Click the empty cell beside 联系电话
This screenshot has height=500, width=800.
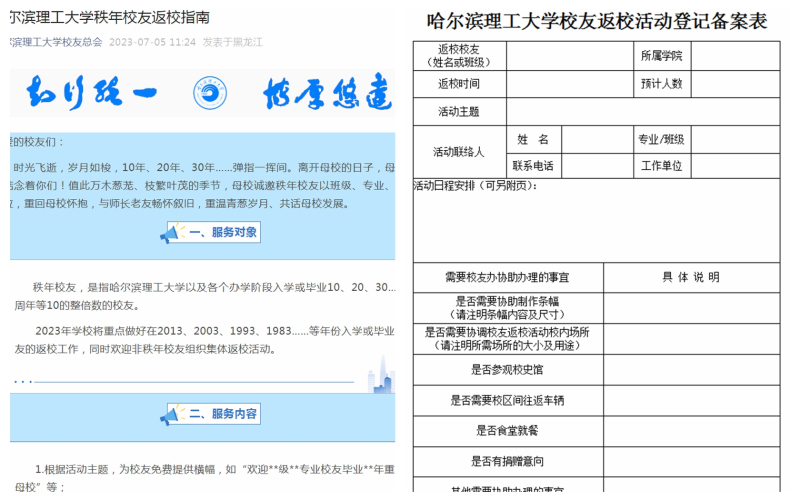(596, 166)
